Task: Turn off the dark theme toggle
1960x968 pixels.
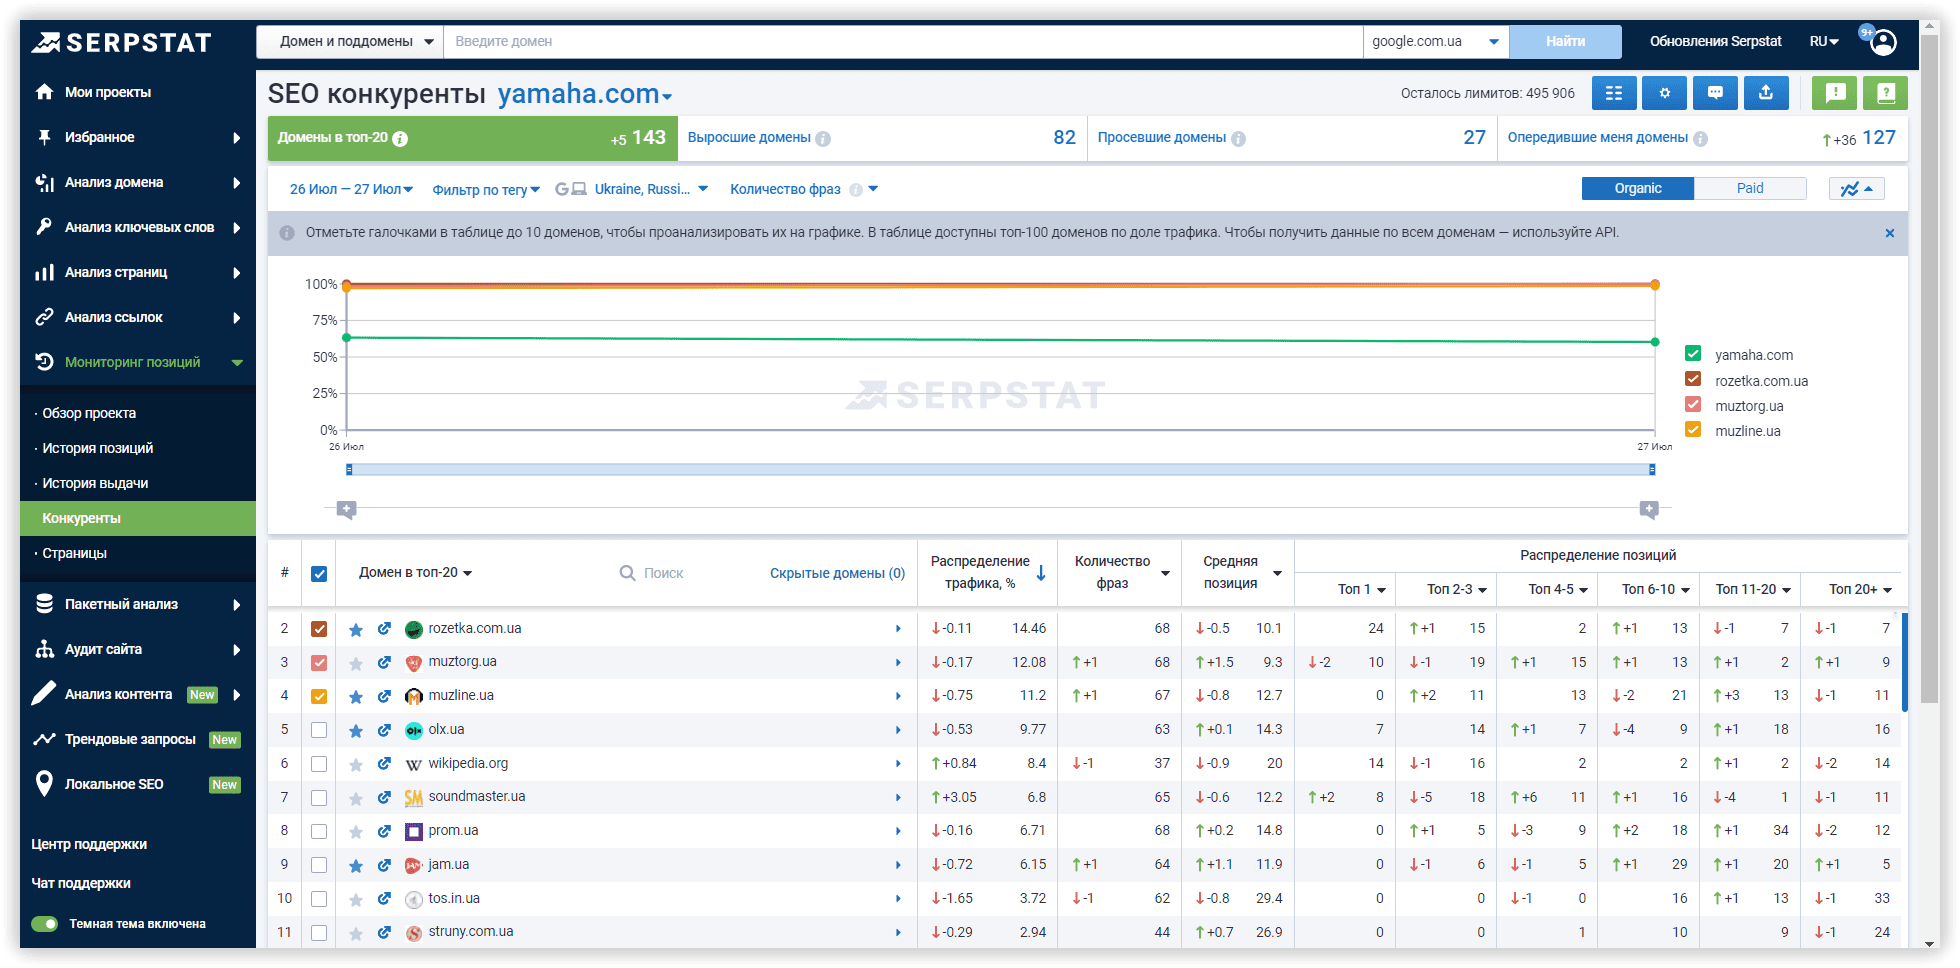Action: [45, 924]
